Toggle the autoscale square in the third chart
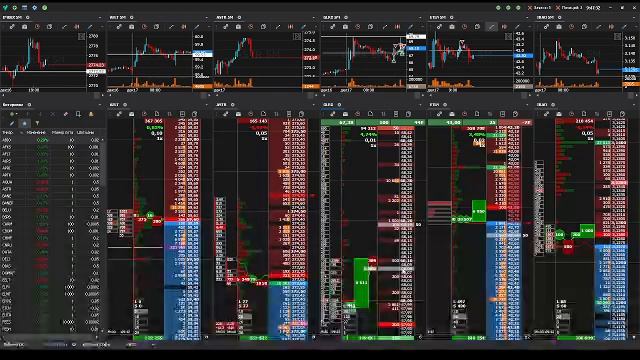Viewport: 640px width, 360px height. click(297, 36)
